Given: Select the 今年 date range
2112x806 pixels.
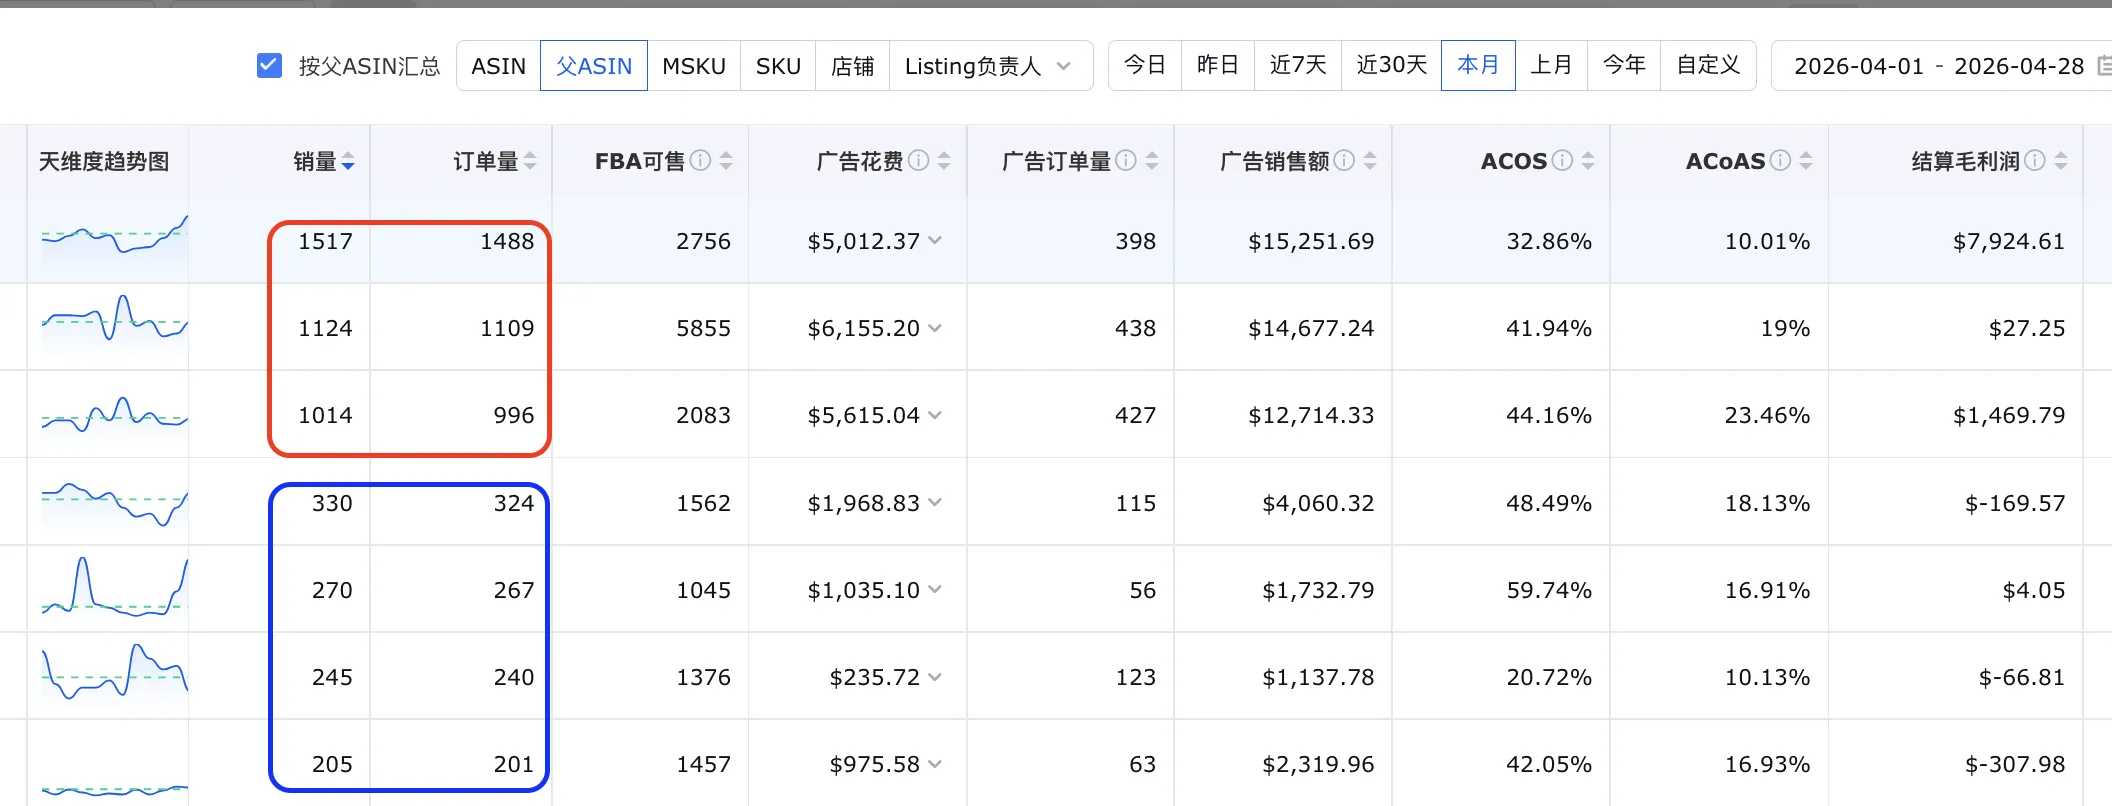Looking at the screenshot, I should (x=1624, y=66).
